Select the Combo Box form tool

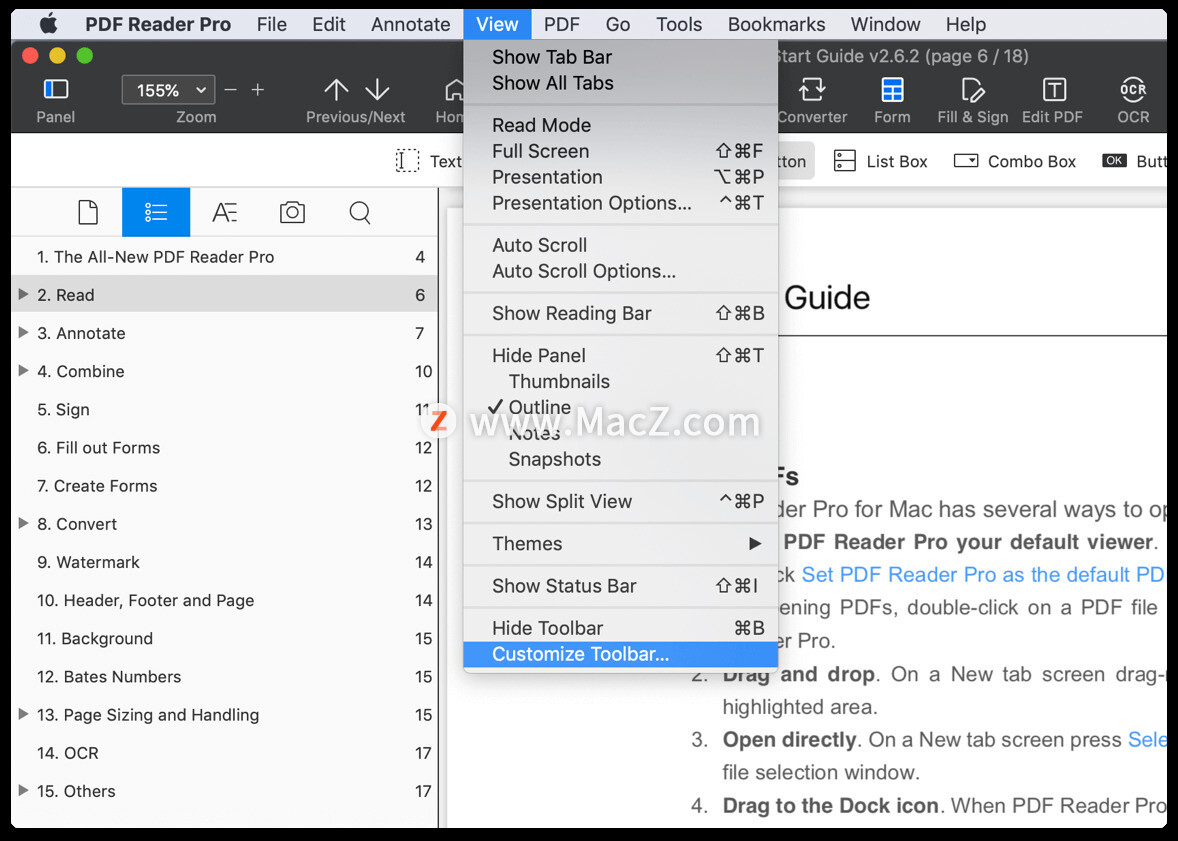(x=1014, y=161)
